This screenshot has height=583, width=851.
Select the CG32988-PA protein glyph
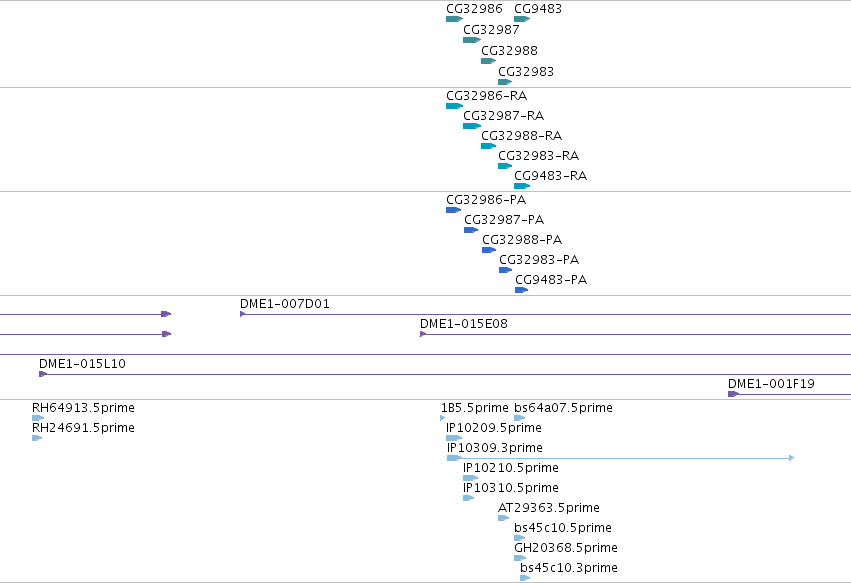point(489,251)
